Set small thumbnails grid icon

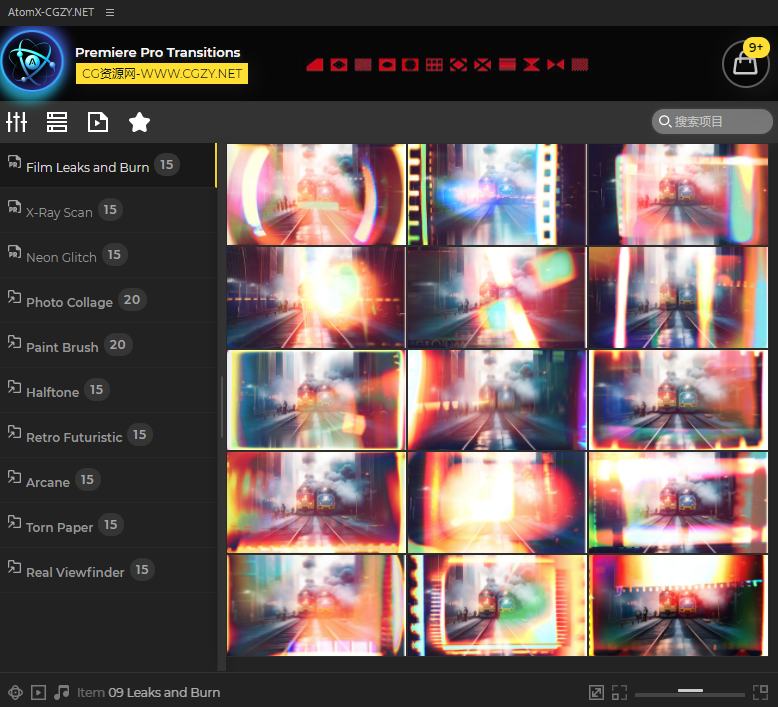point(619,692)
